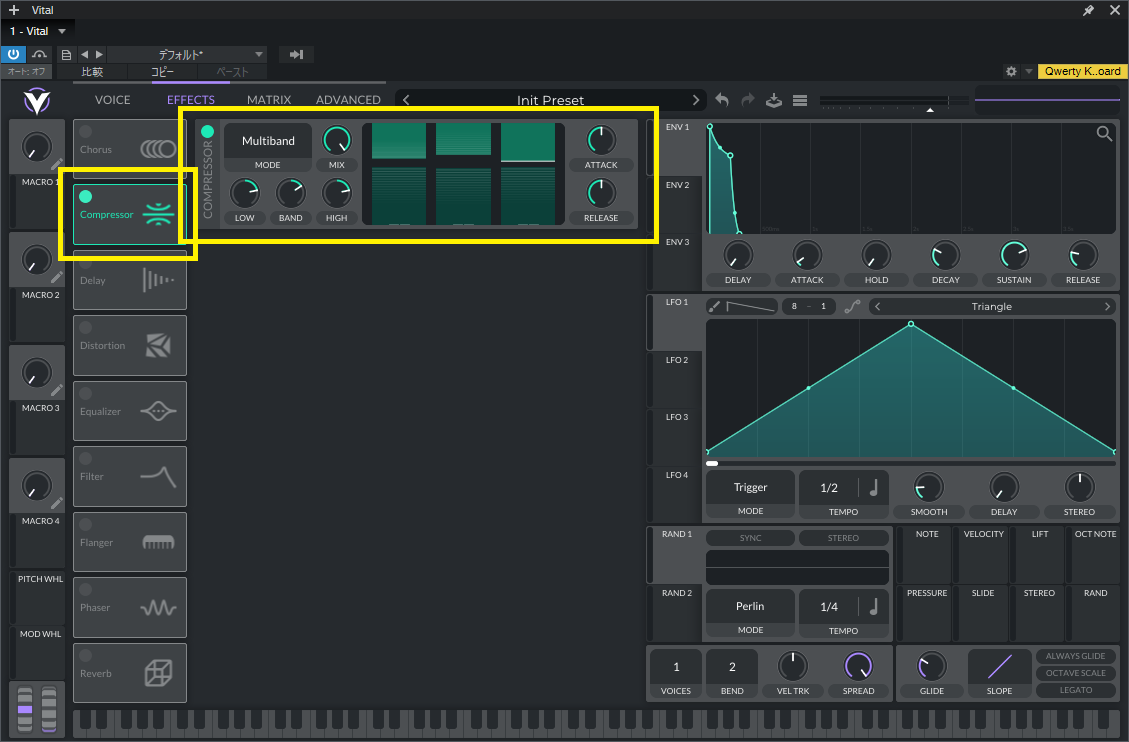Open the LFO 1 tempo 1/2 selector

[x=829, y=488]
